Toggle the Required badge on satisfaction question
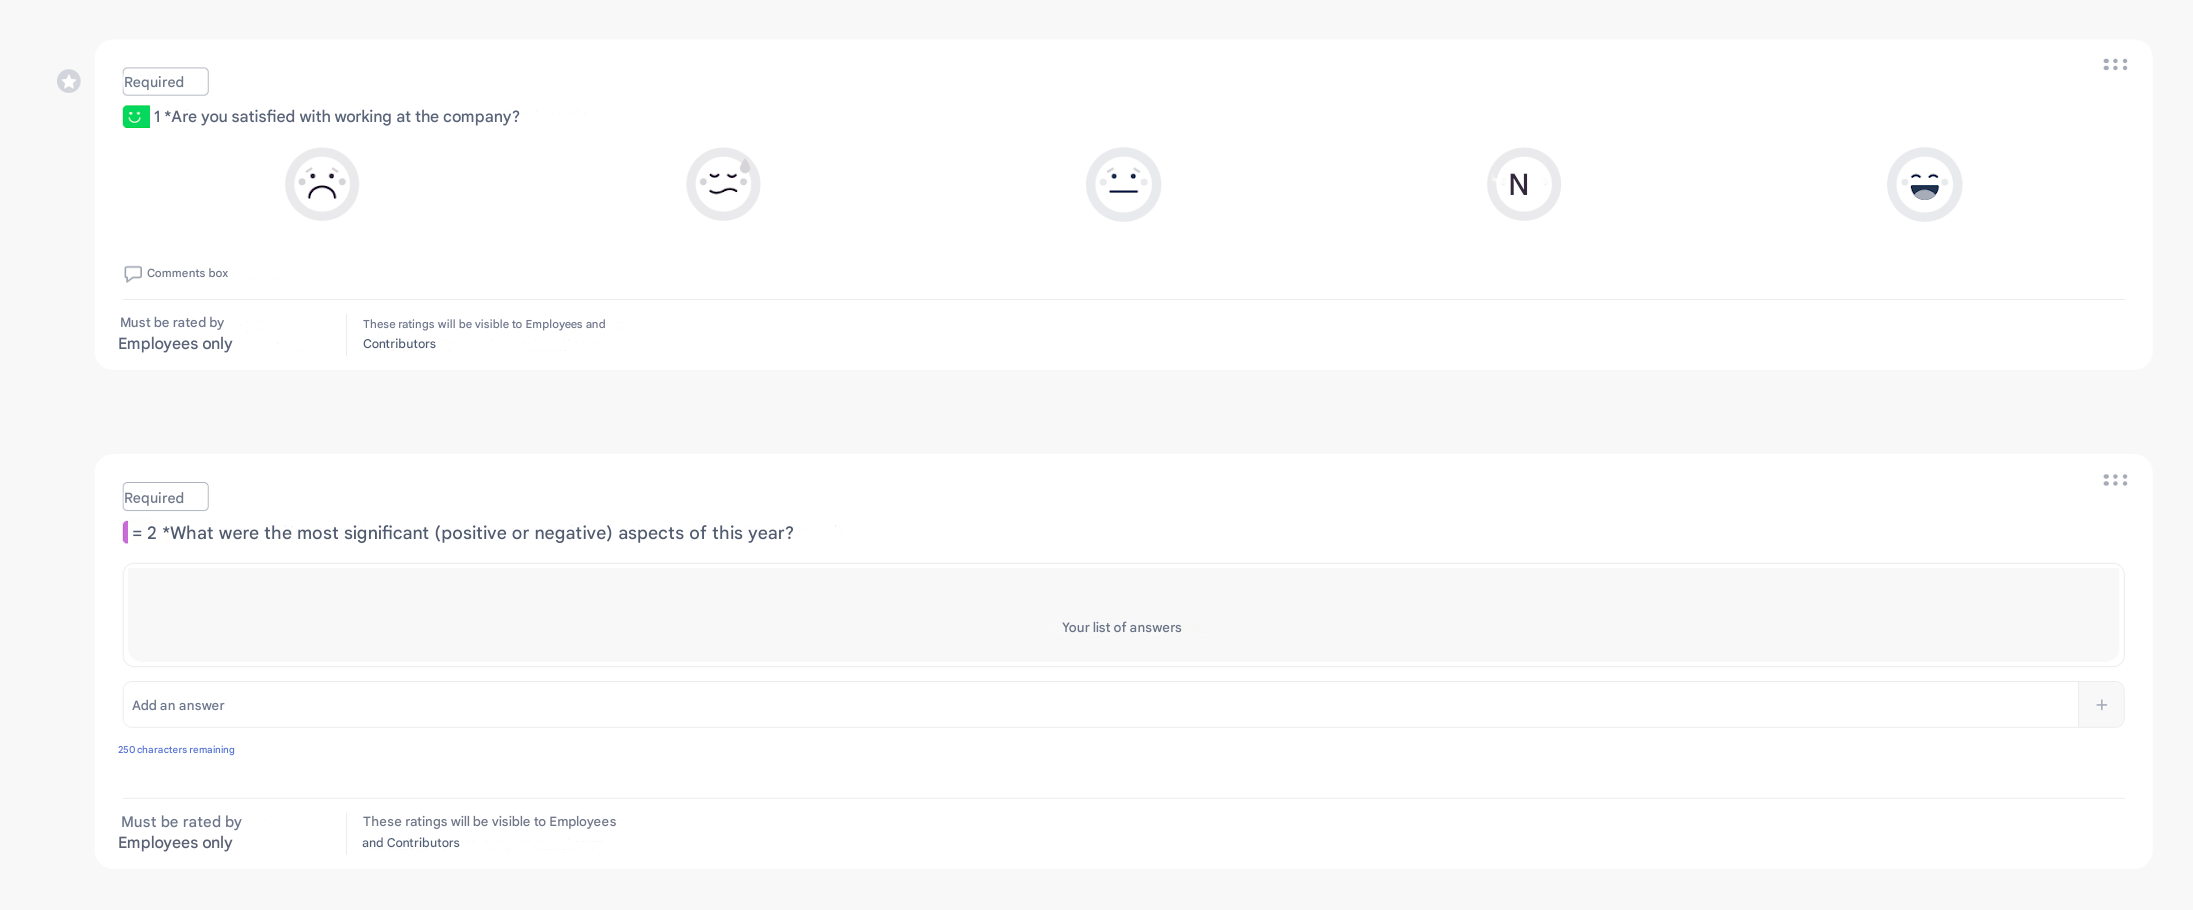This screenshot has height=910, width=2193. (x=165, y=82)
